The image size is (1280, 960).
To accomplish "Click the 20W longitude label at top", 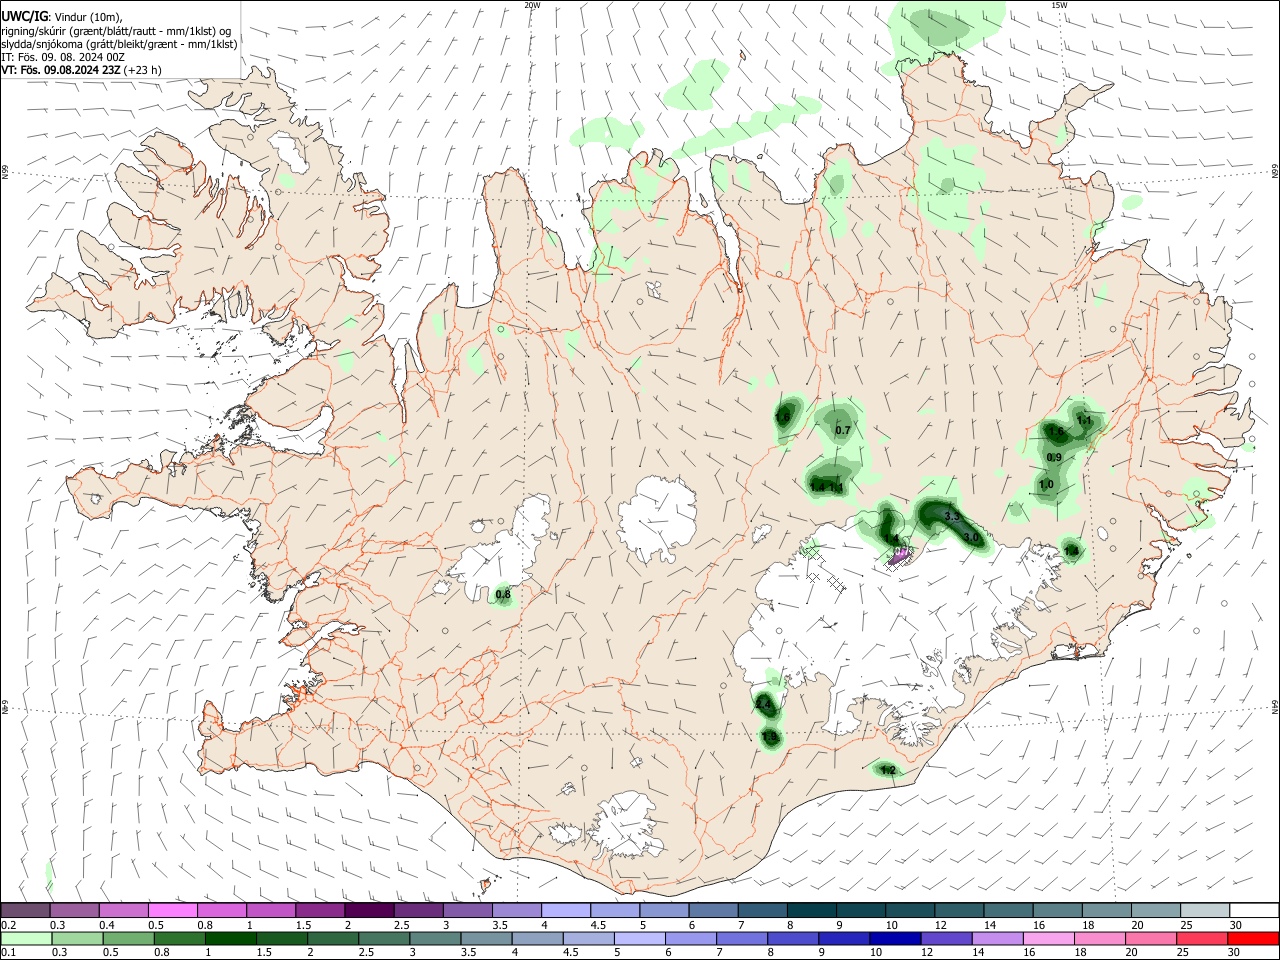I will [532, 5].
